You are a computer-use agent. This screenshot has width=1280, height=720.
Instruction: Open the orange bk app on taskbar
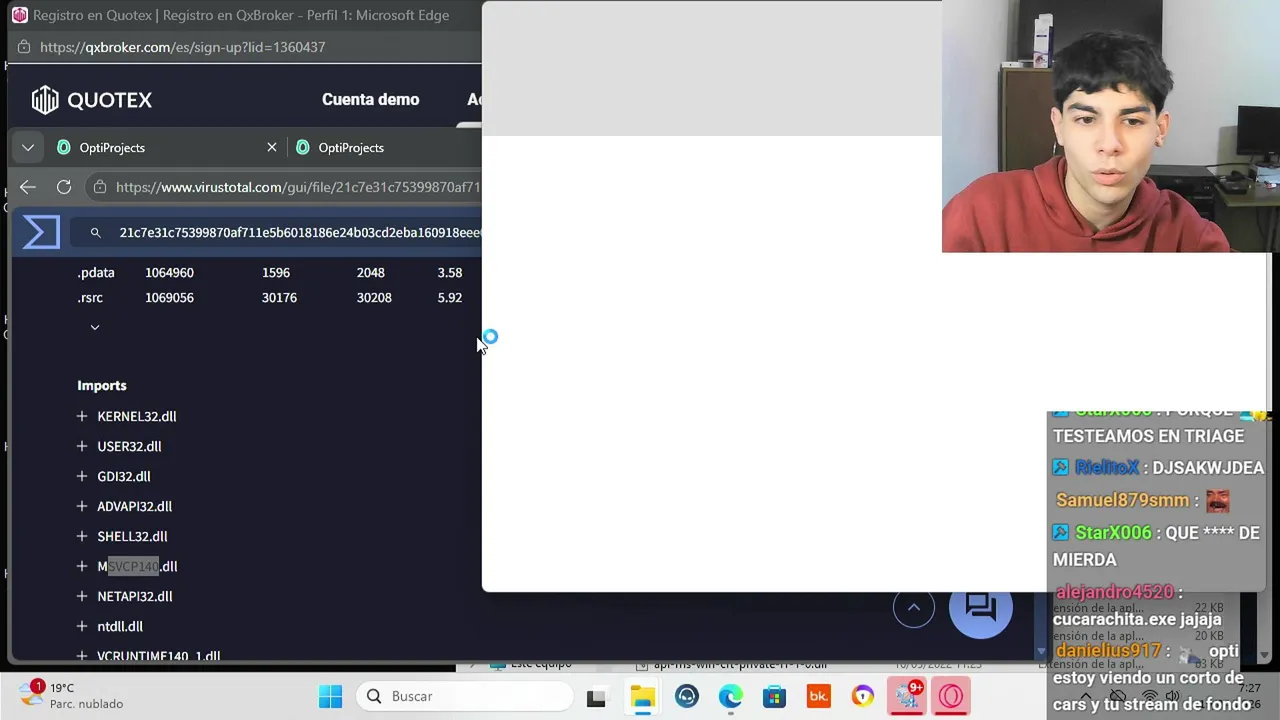tap(818, 696)
